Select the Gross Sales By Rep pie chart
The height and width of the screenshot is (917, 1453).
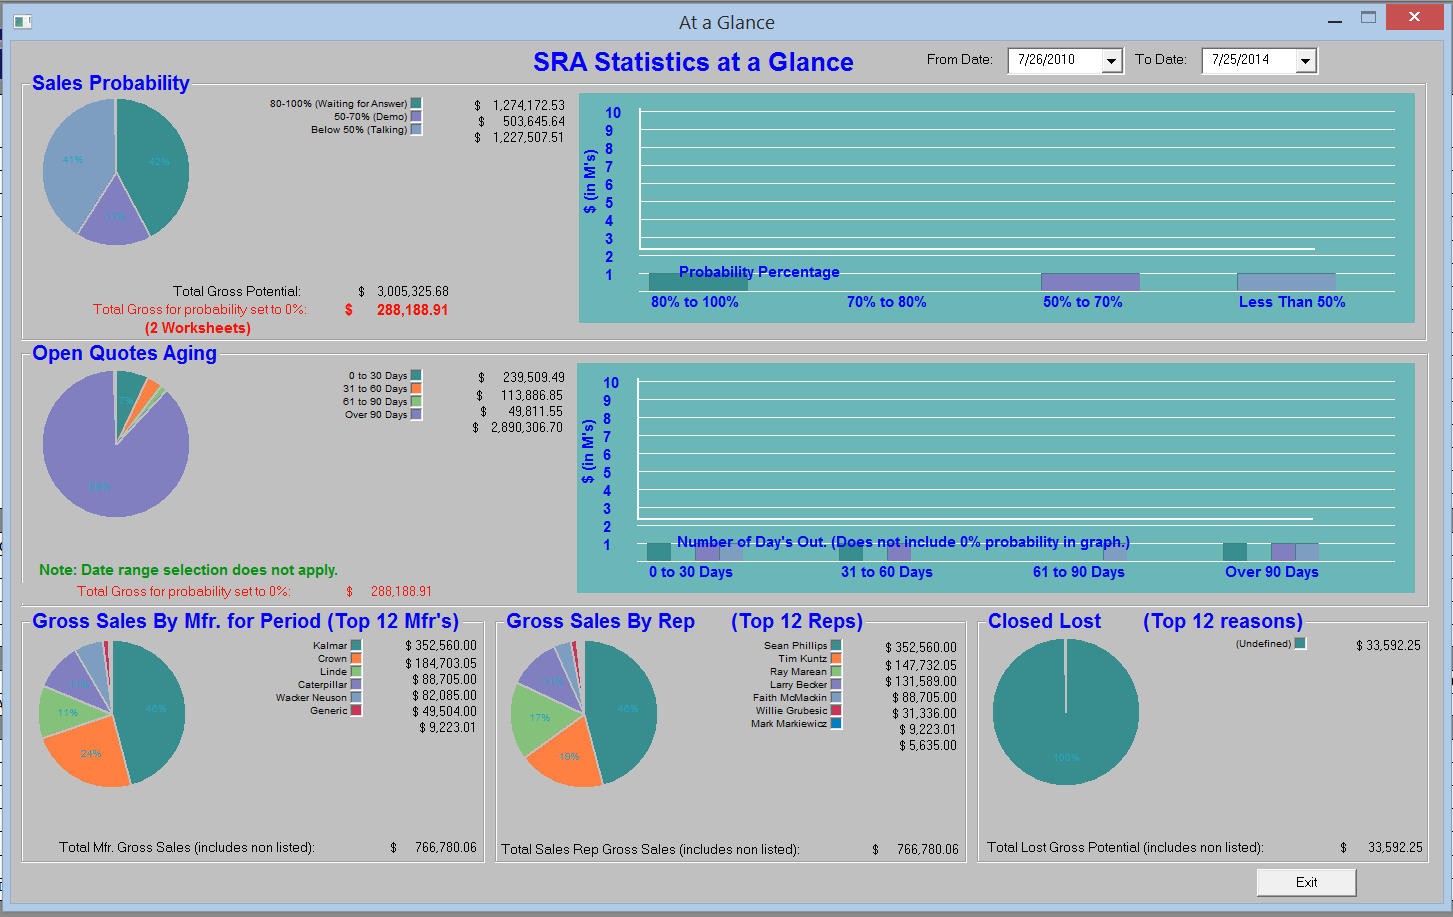[584, 714]
